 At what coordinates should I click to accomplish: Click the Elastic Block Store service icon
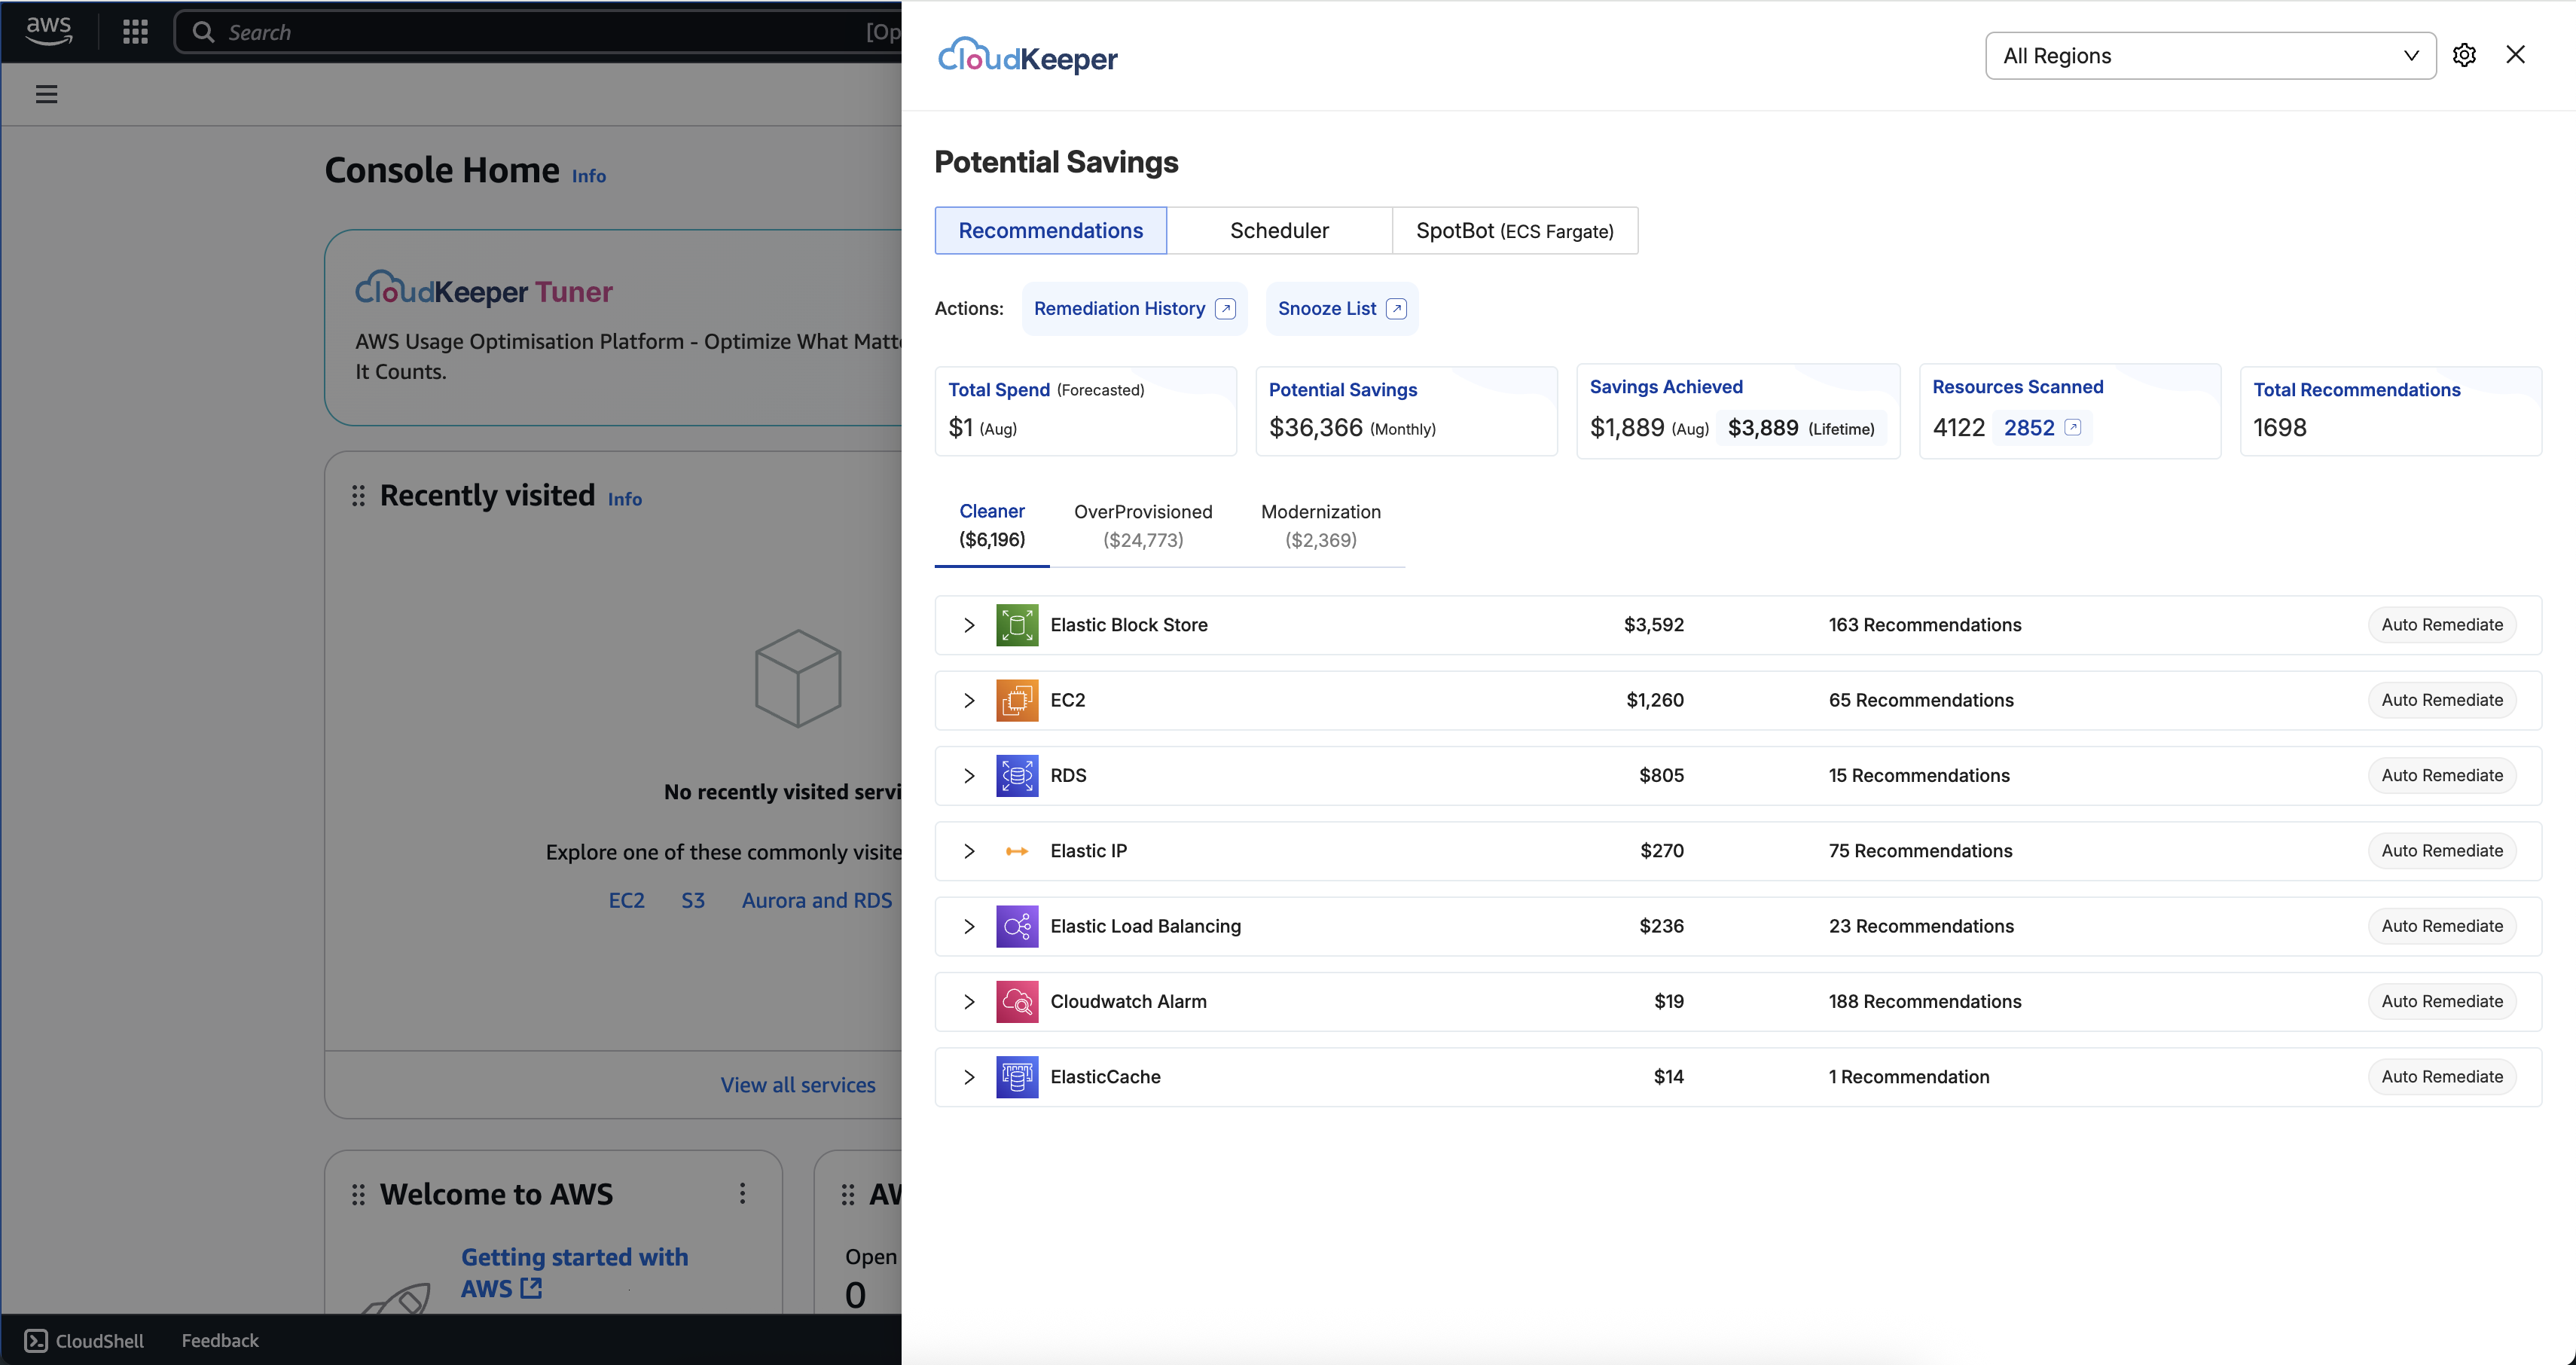[1016, 625]
